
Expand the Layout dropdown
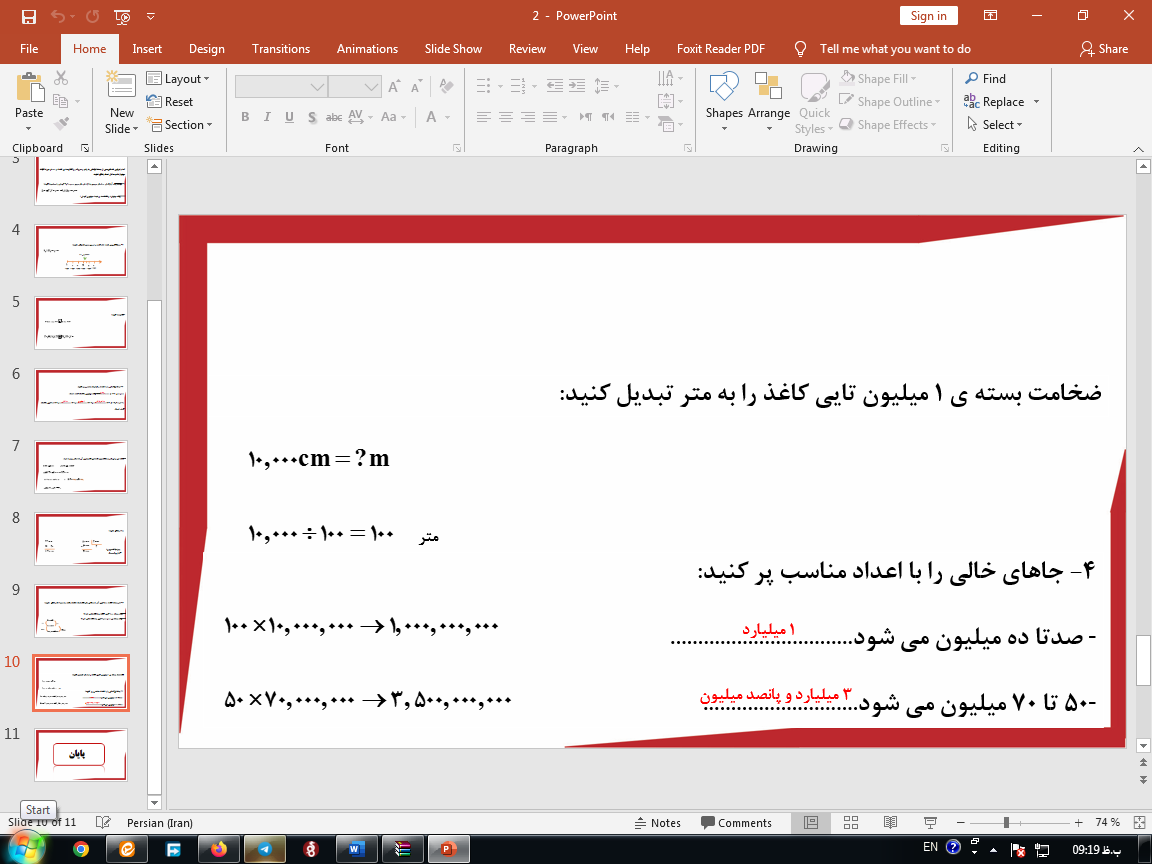[x=178, y=78]
